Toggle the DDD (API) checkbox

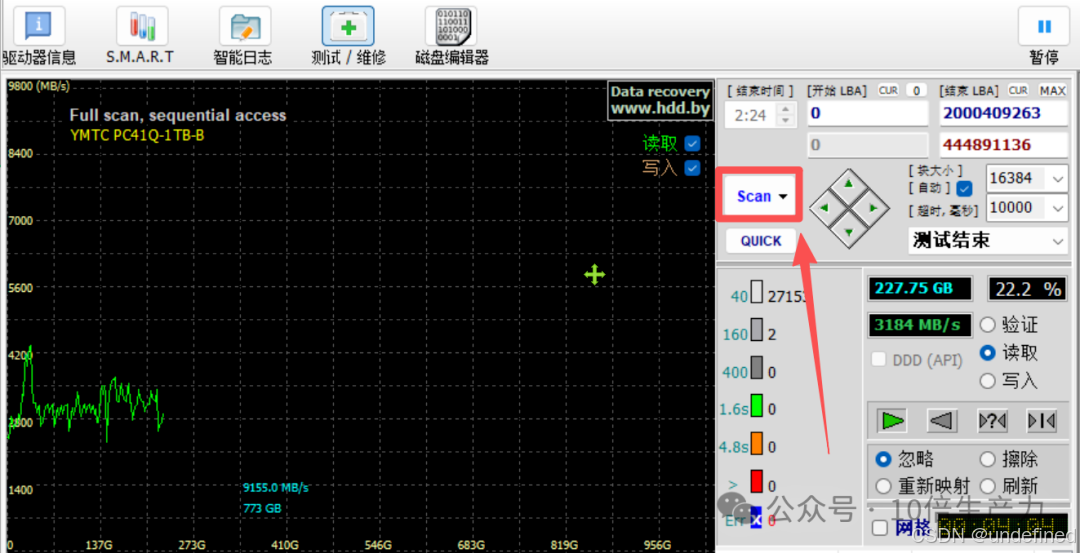coord(879,359)
